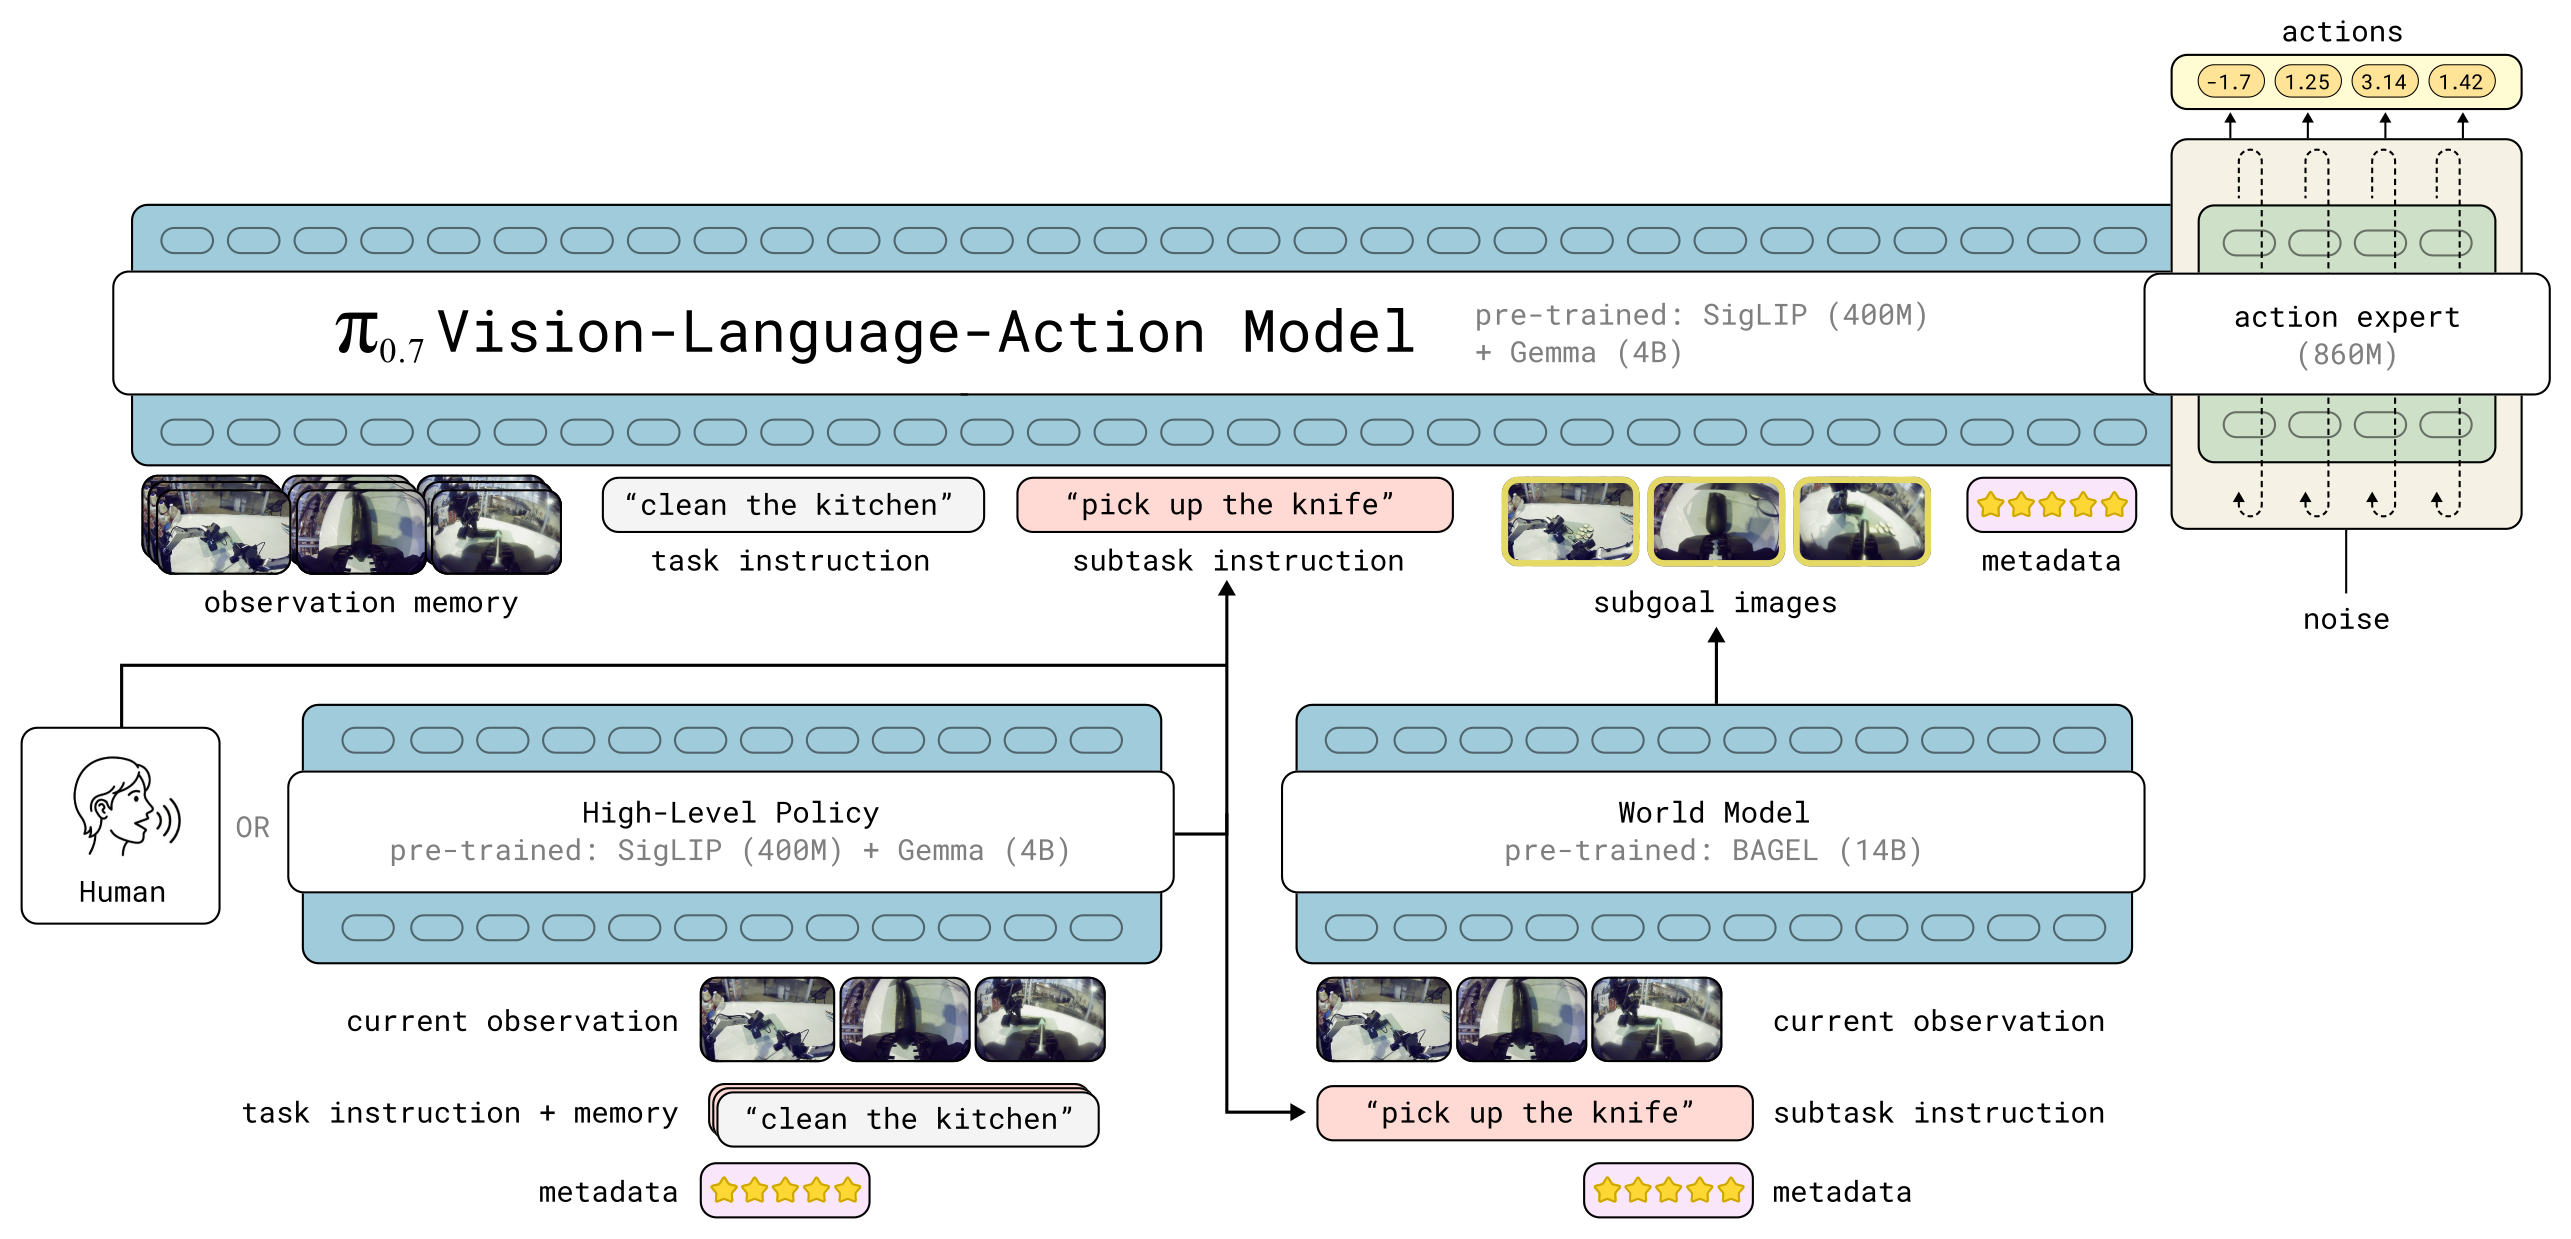Click the noise label below action expert

click(x=2346, y=620)
